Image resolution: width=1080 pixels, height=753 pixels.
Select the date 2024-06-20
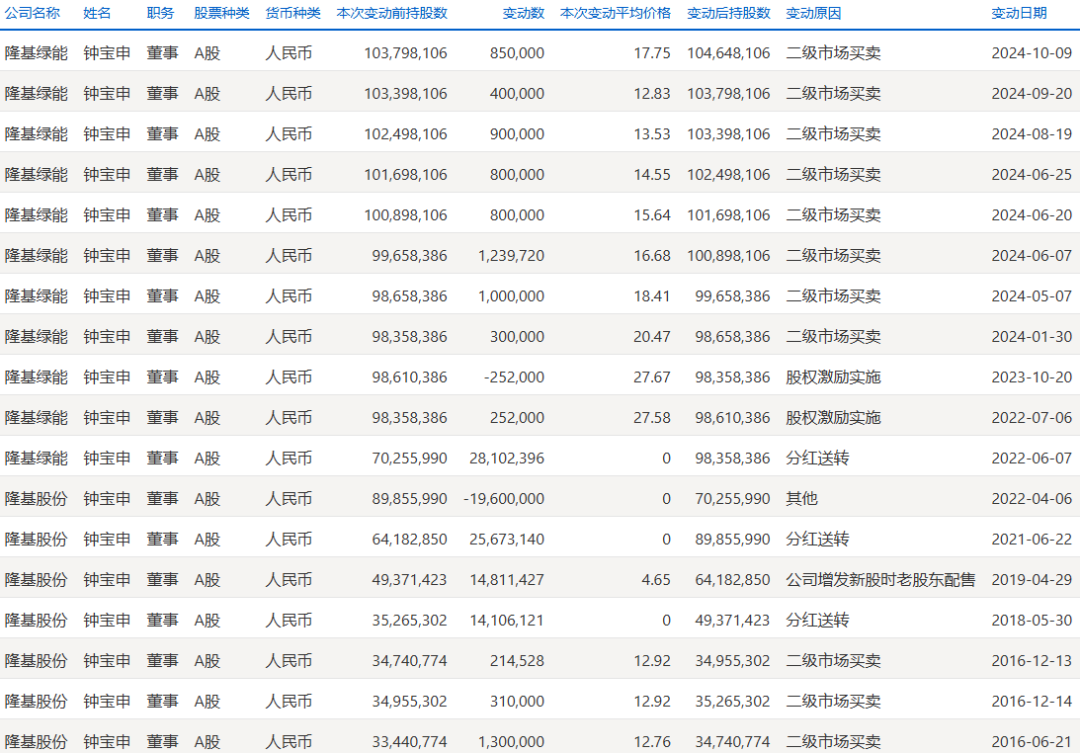coord(1032,215)
